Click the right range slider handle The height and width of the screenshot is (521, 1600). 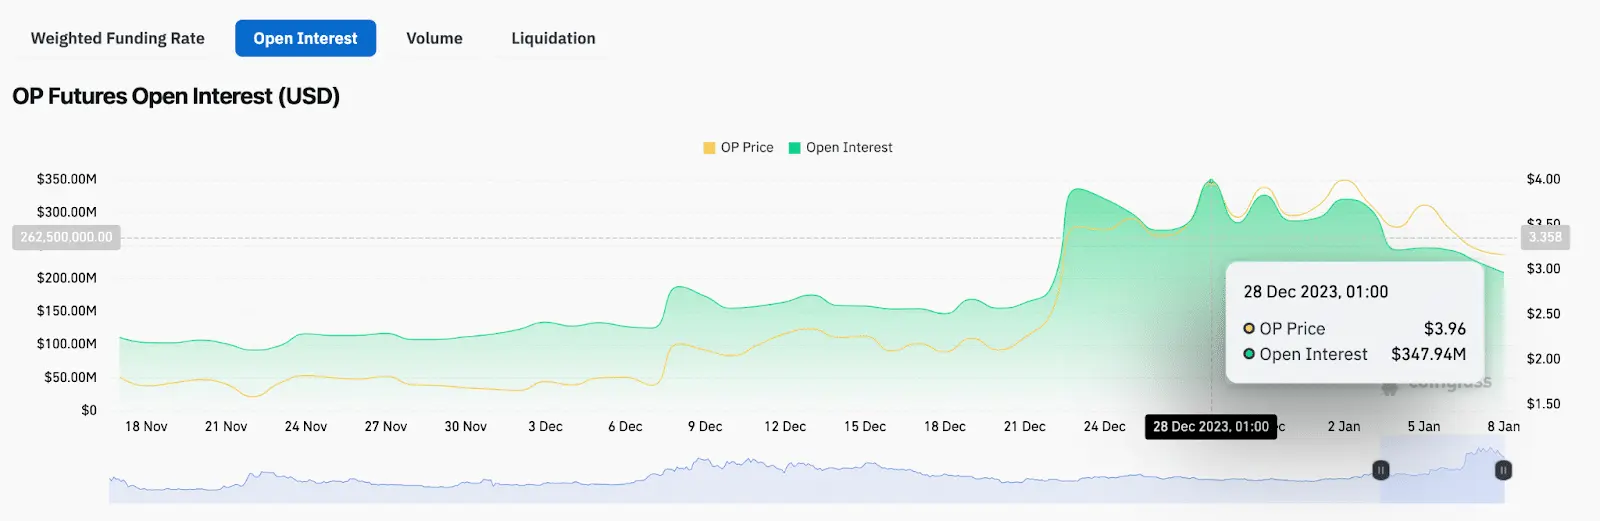(1502, 470)
